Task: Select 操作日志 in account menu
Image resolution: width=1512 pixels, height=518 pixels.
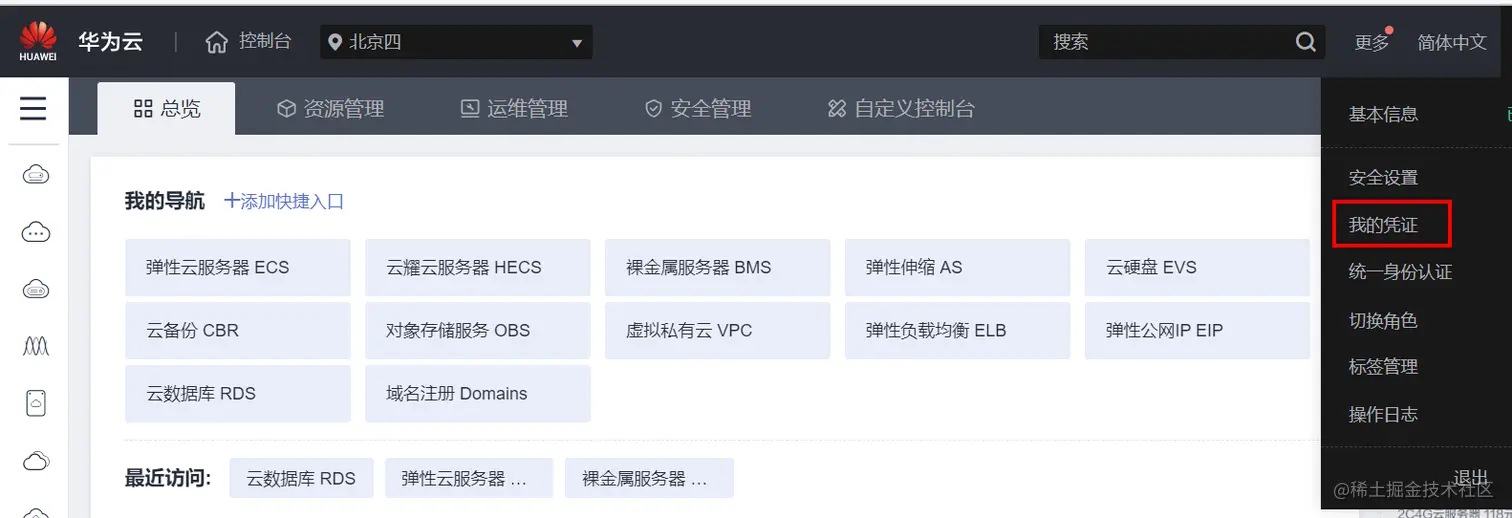Action: click(1383, 414)
